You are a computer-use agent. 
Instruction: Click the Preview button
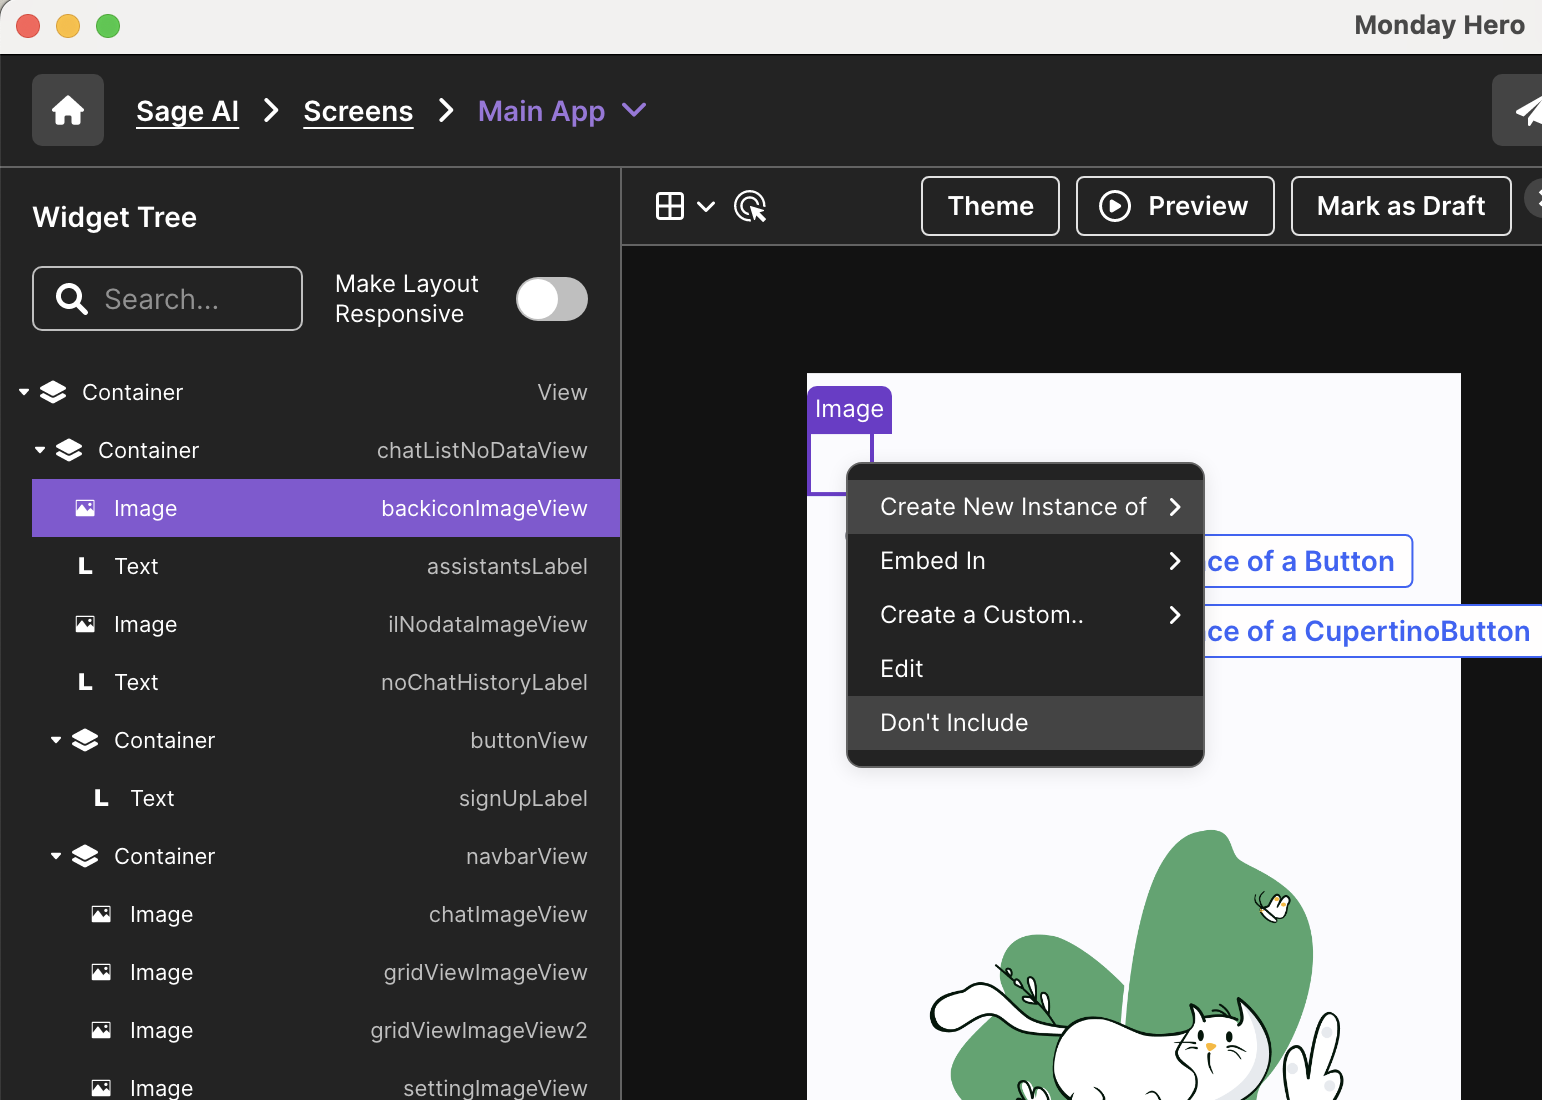[x=1174, y=206]
